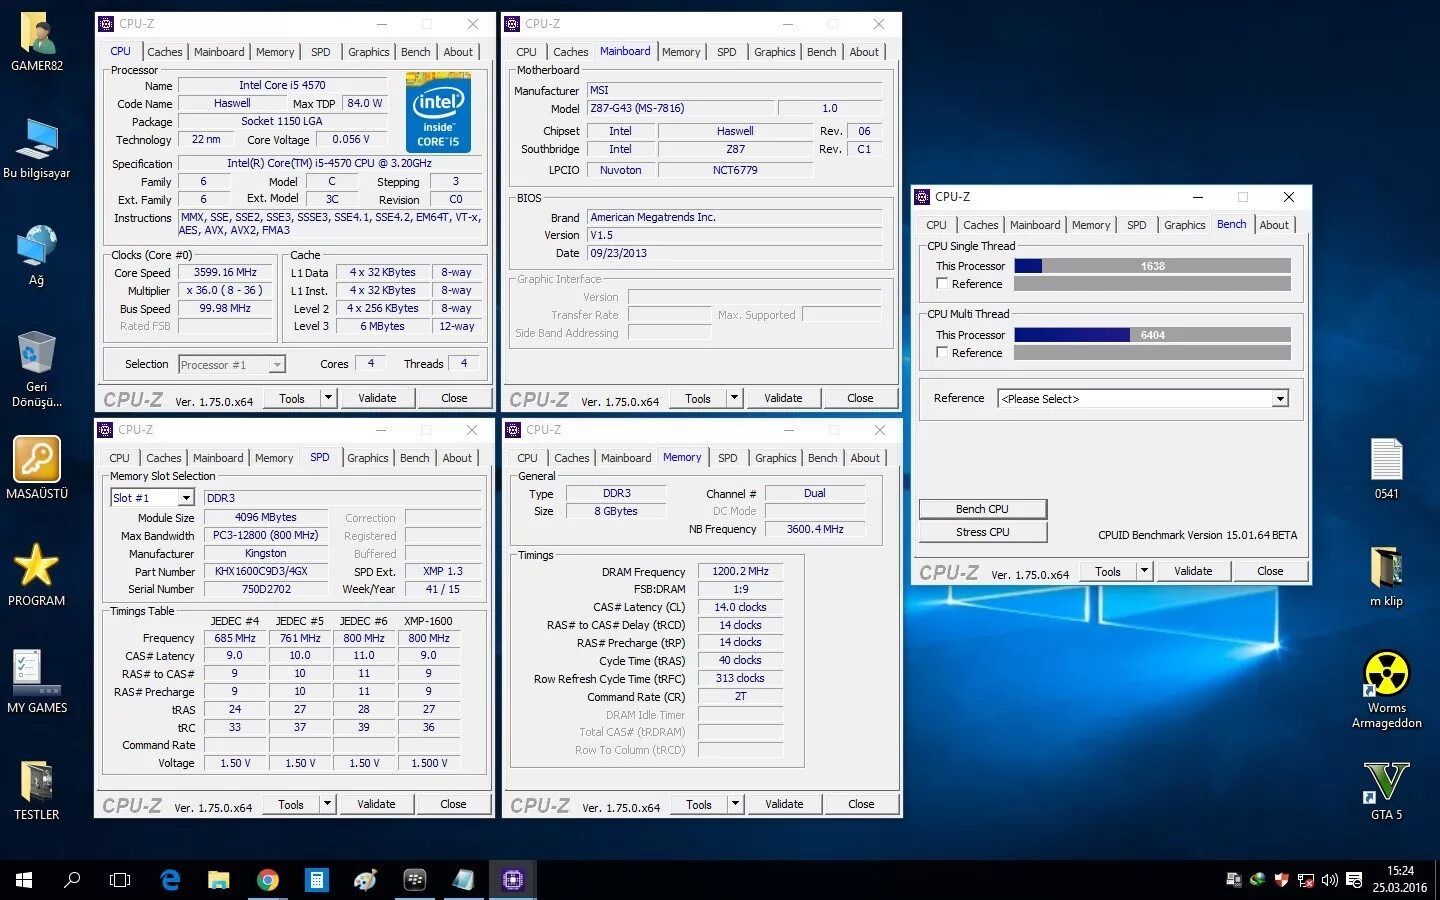Open volume speaker icon in system tray

click(x=1329, y=880)
